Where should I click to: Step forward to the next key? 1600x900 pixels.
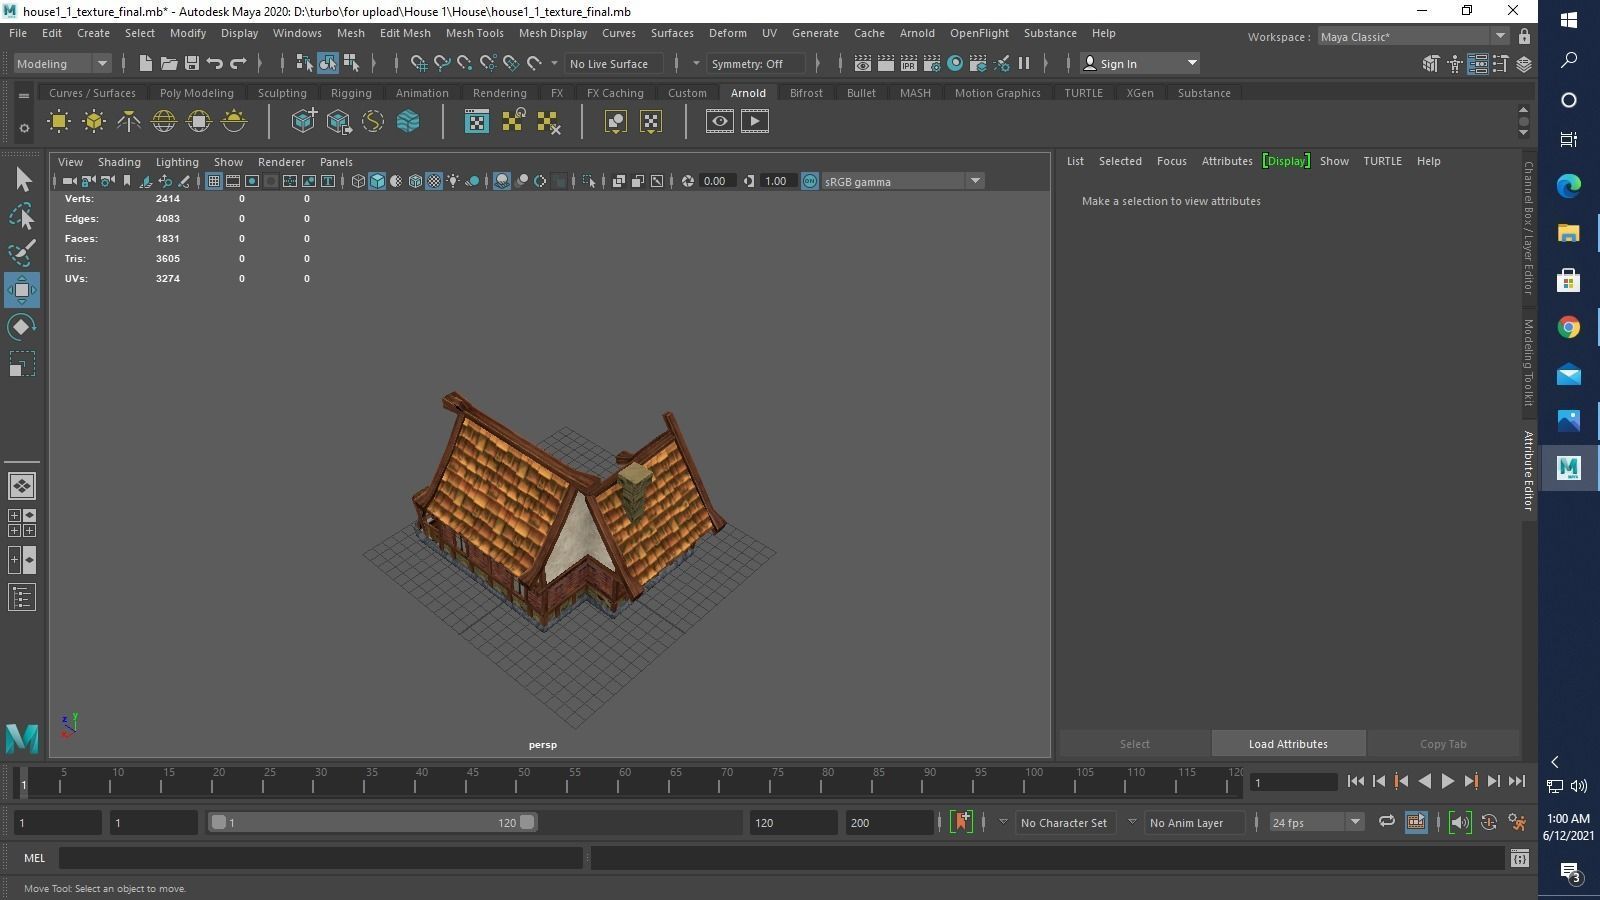(x=1470, y=782)
